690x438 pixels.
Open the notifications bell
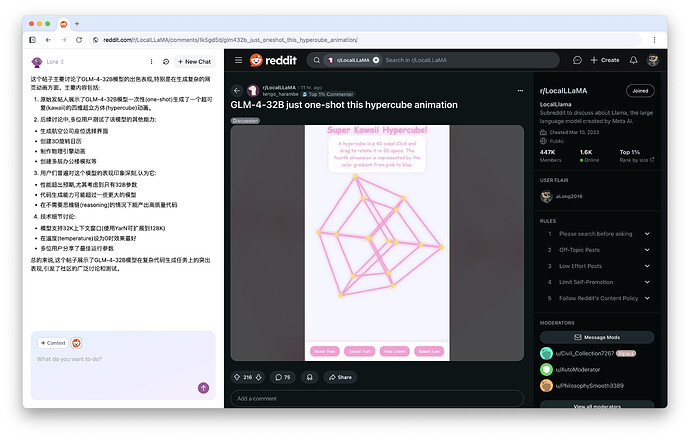tap(633, 60)
